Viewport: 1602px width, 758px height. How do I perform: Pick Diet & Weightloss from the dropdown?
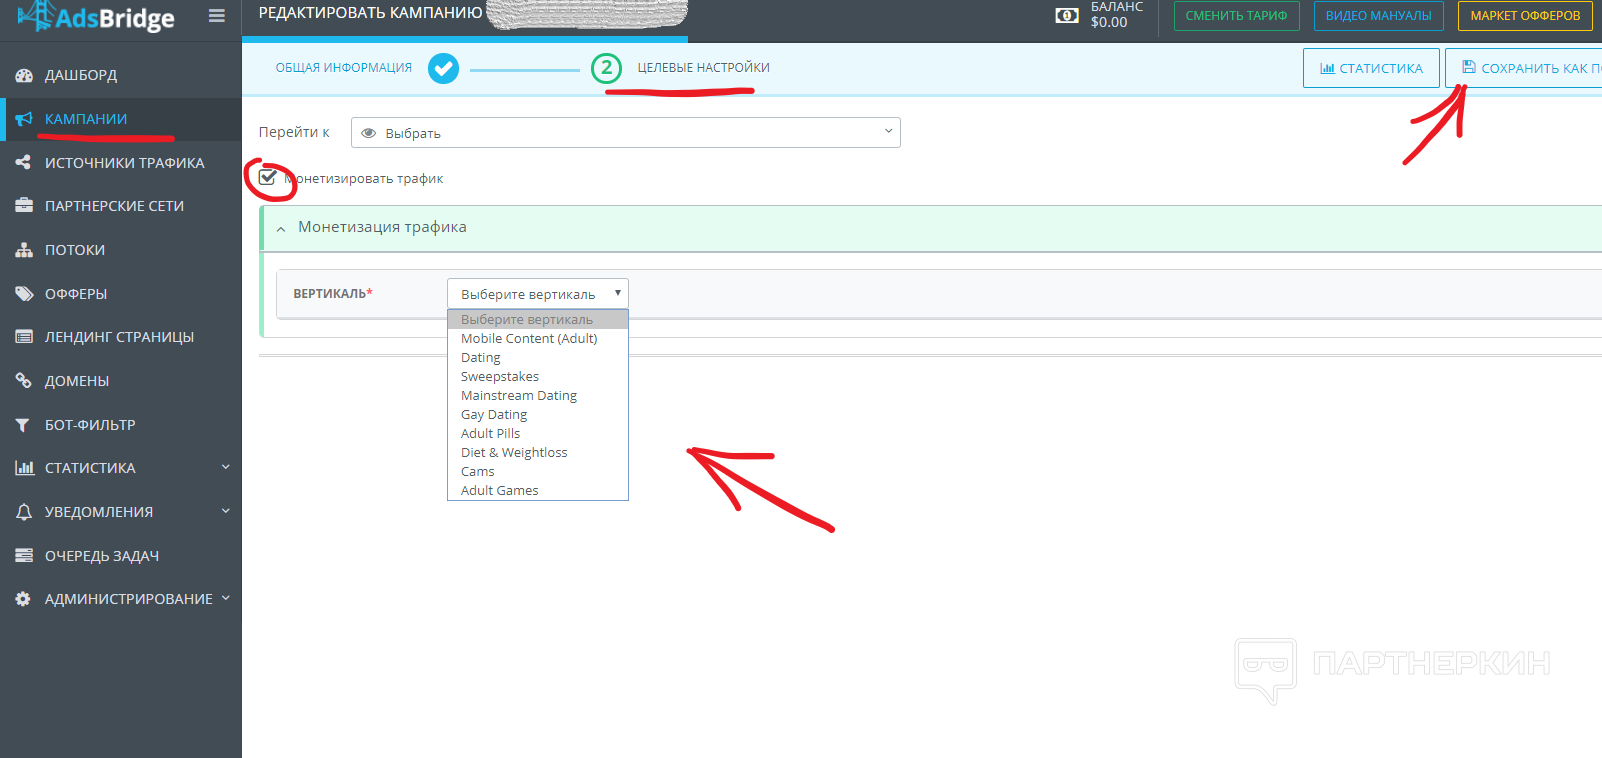tap(538, 452)
